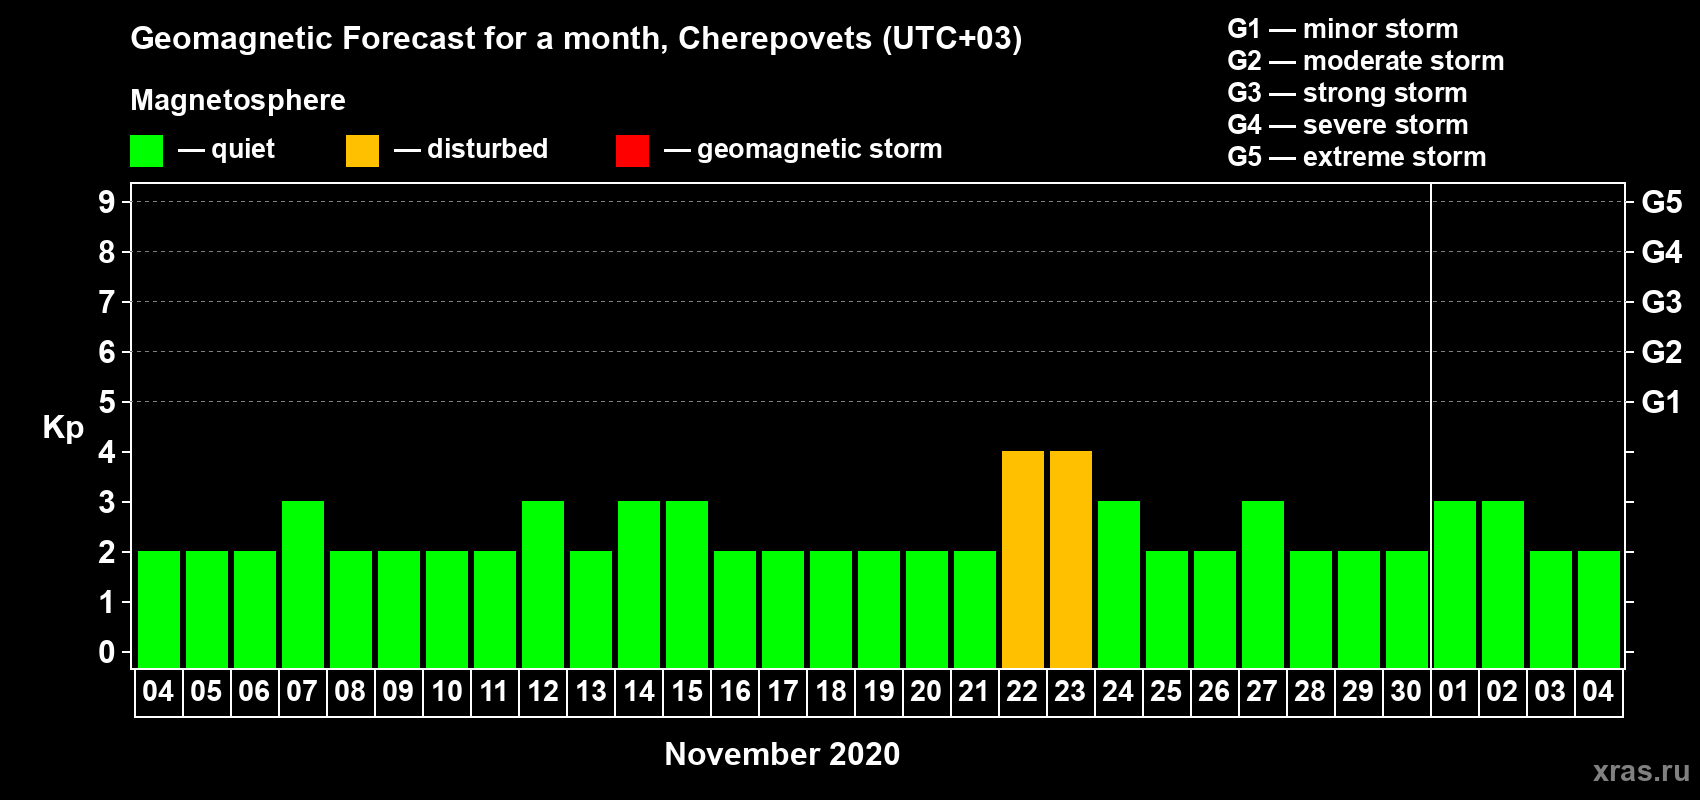The image size is (1700, 800).
Task: Click the '— disturbed' legend label
Action: tap(471, 149)
